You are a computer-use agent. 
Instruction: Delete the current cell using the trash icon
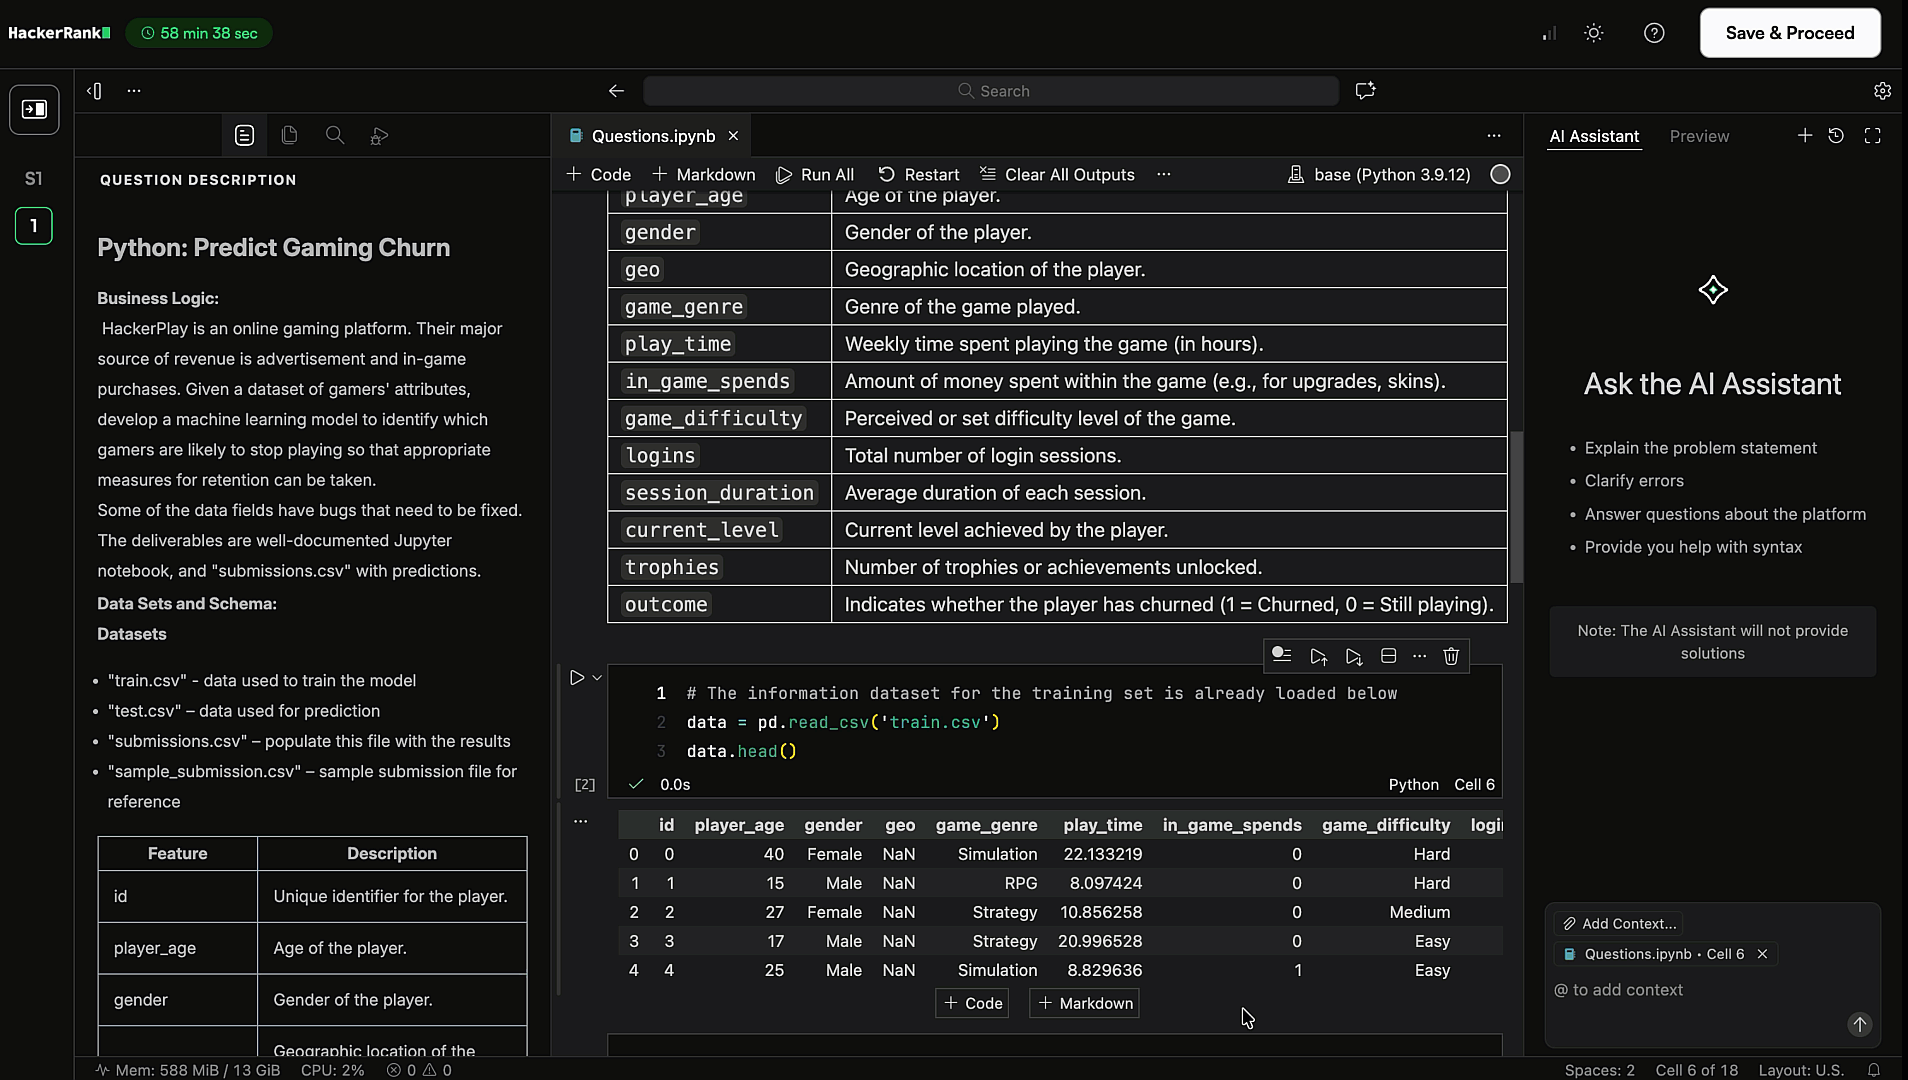click(x=1451, y=656)
